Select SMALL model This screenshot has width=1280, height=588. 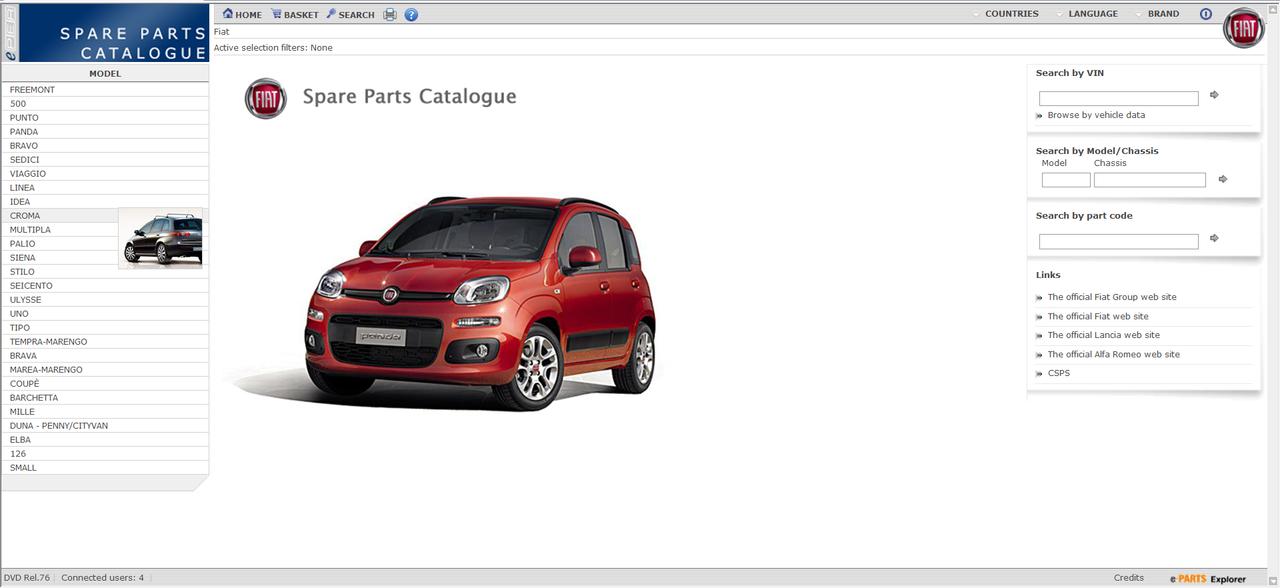[105, 468]
